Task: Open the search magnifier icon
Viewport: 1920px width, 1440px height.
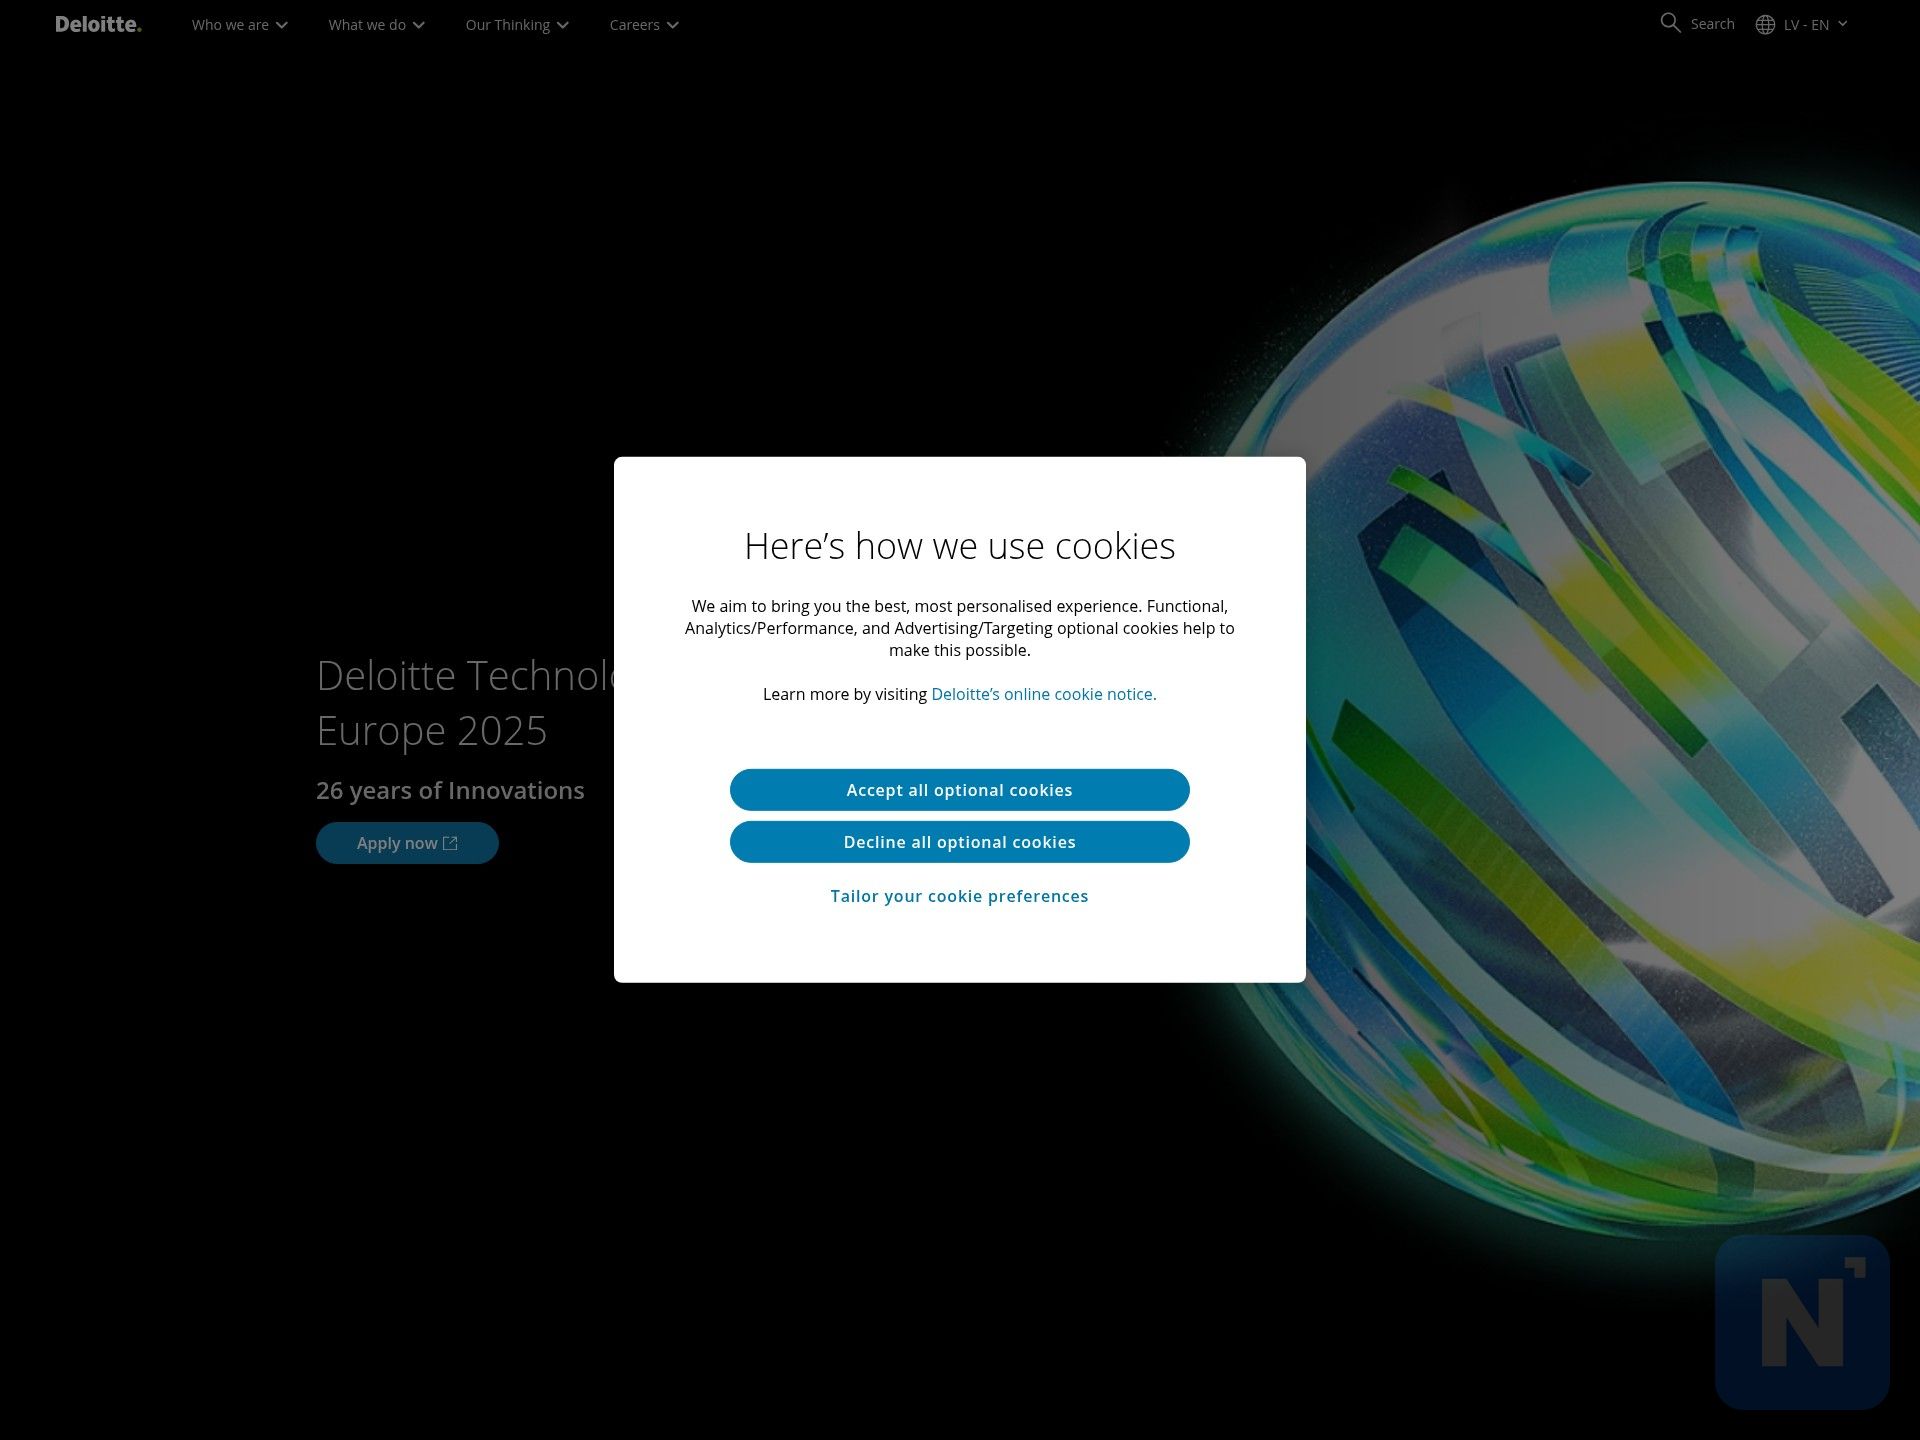Action: (x=1670, y=23)
